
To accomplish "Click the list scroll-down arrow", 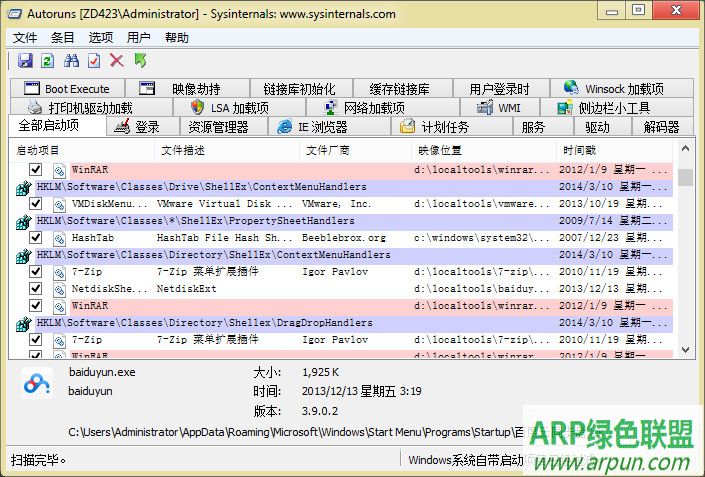I will [x=685, y=349].
